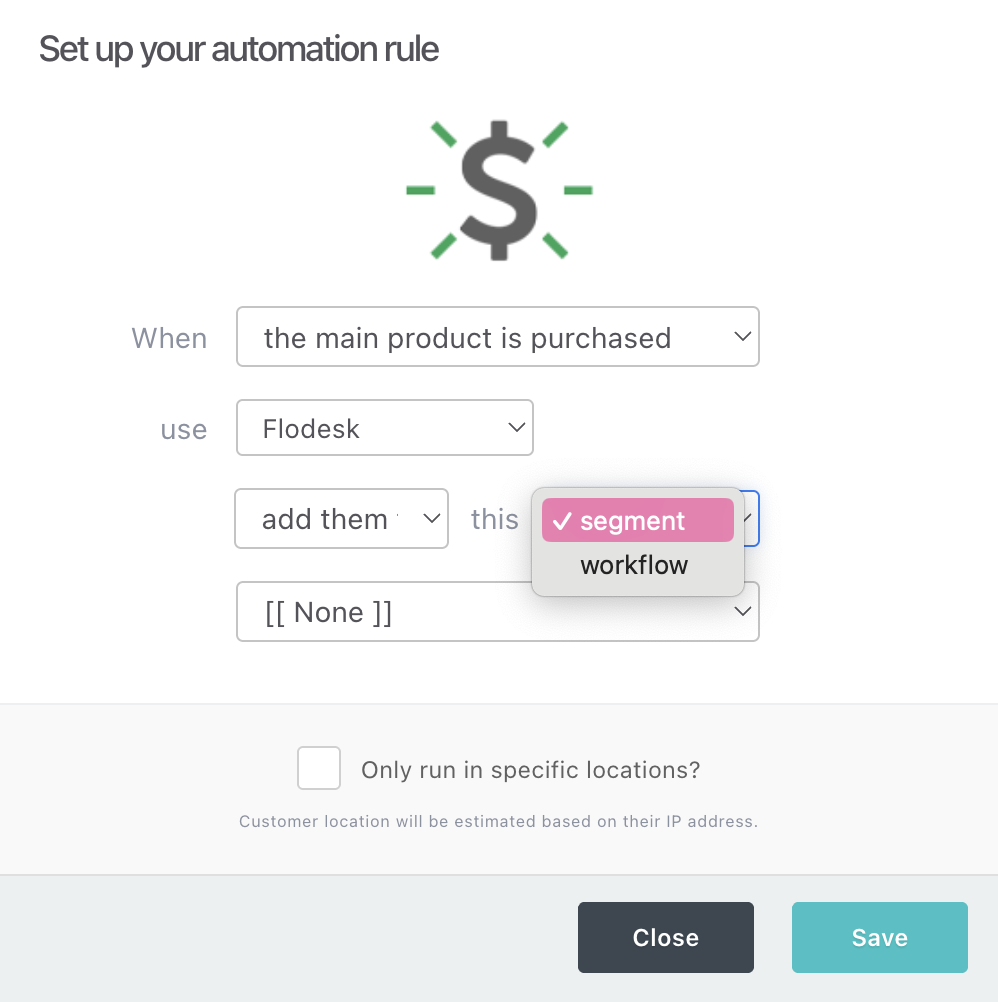
Task: Select the checked segment option
Action: (x=638, y=520)
